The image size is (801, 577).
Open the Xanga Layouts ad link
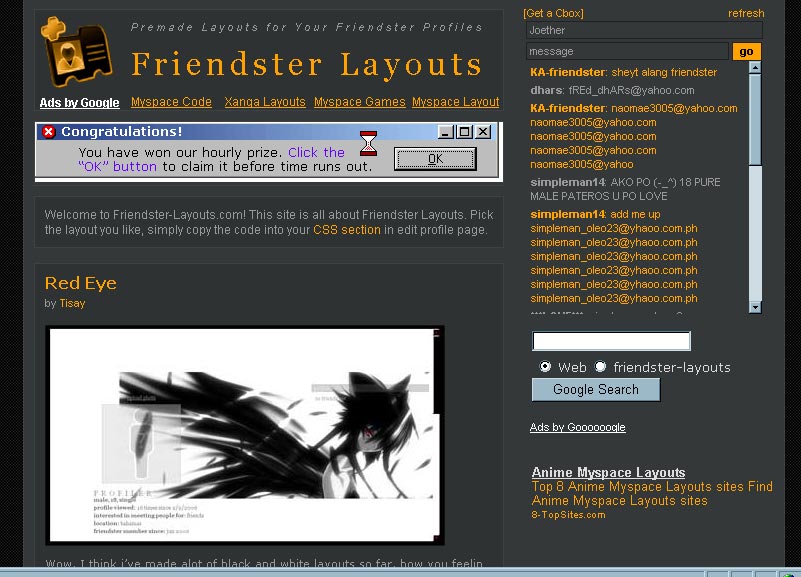[265, 102]
